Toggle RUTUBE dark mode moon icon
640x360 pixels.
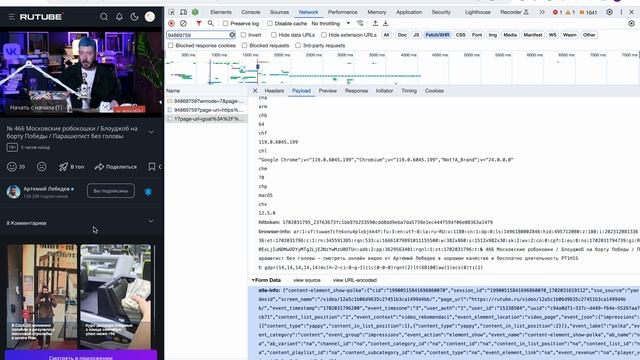tap(134, 17)
